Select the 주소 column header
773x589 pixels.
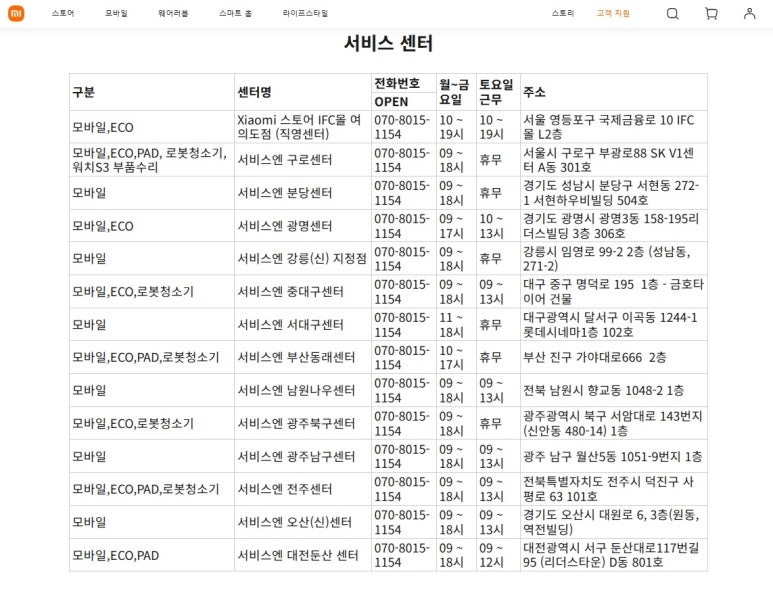[614, 92]
